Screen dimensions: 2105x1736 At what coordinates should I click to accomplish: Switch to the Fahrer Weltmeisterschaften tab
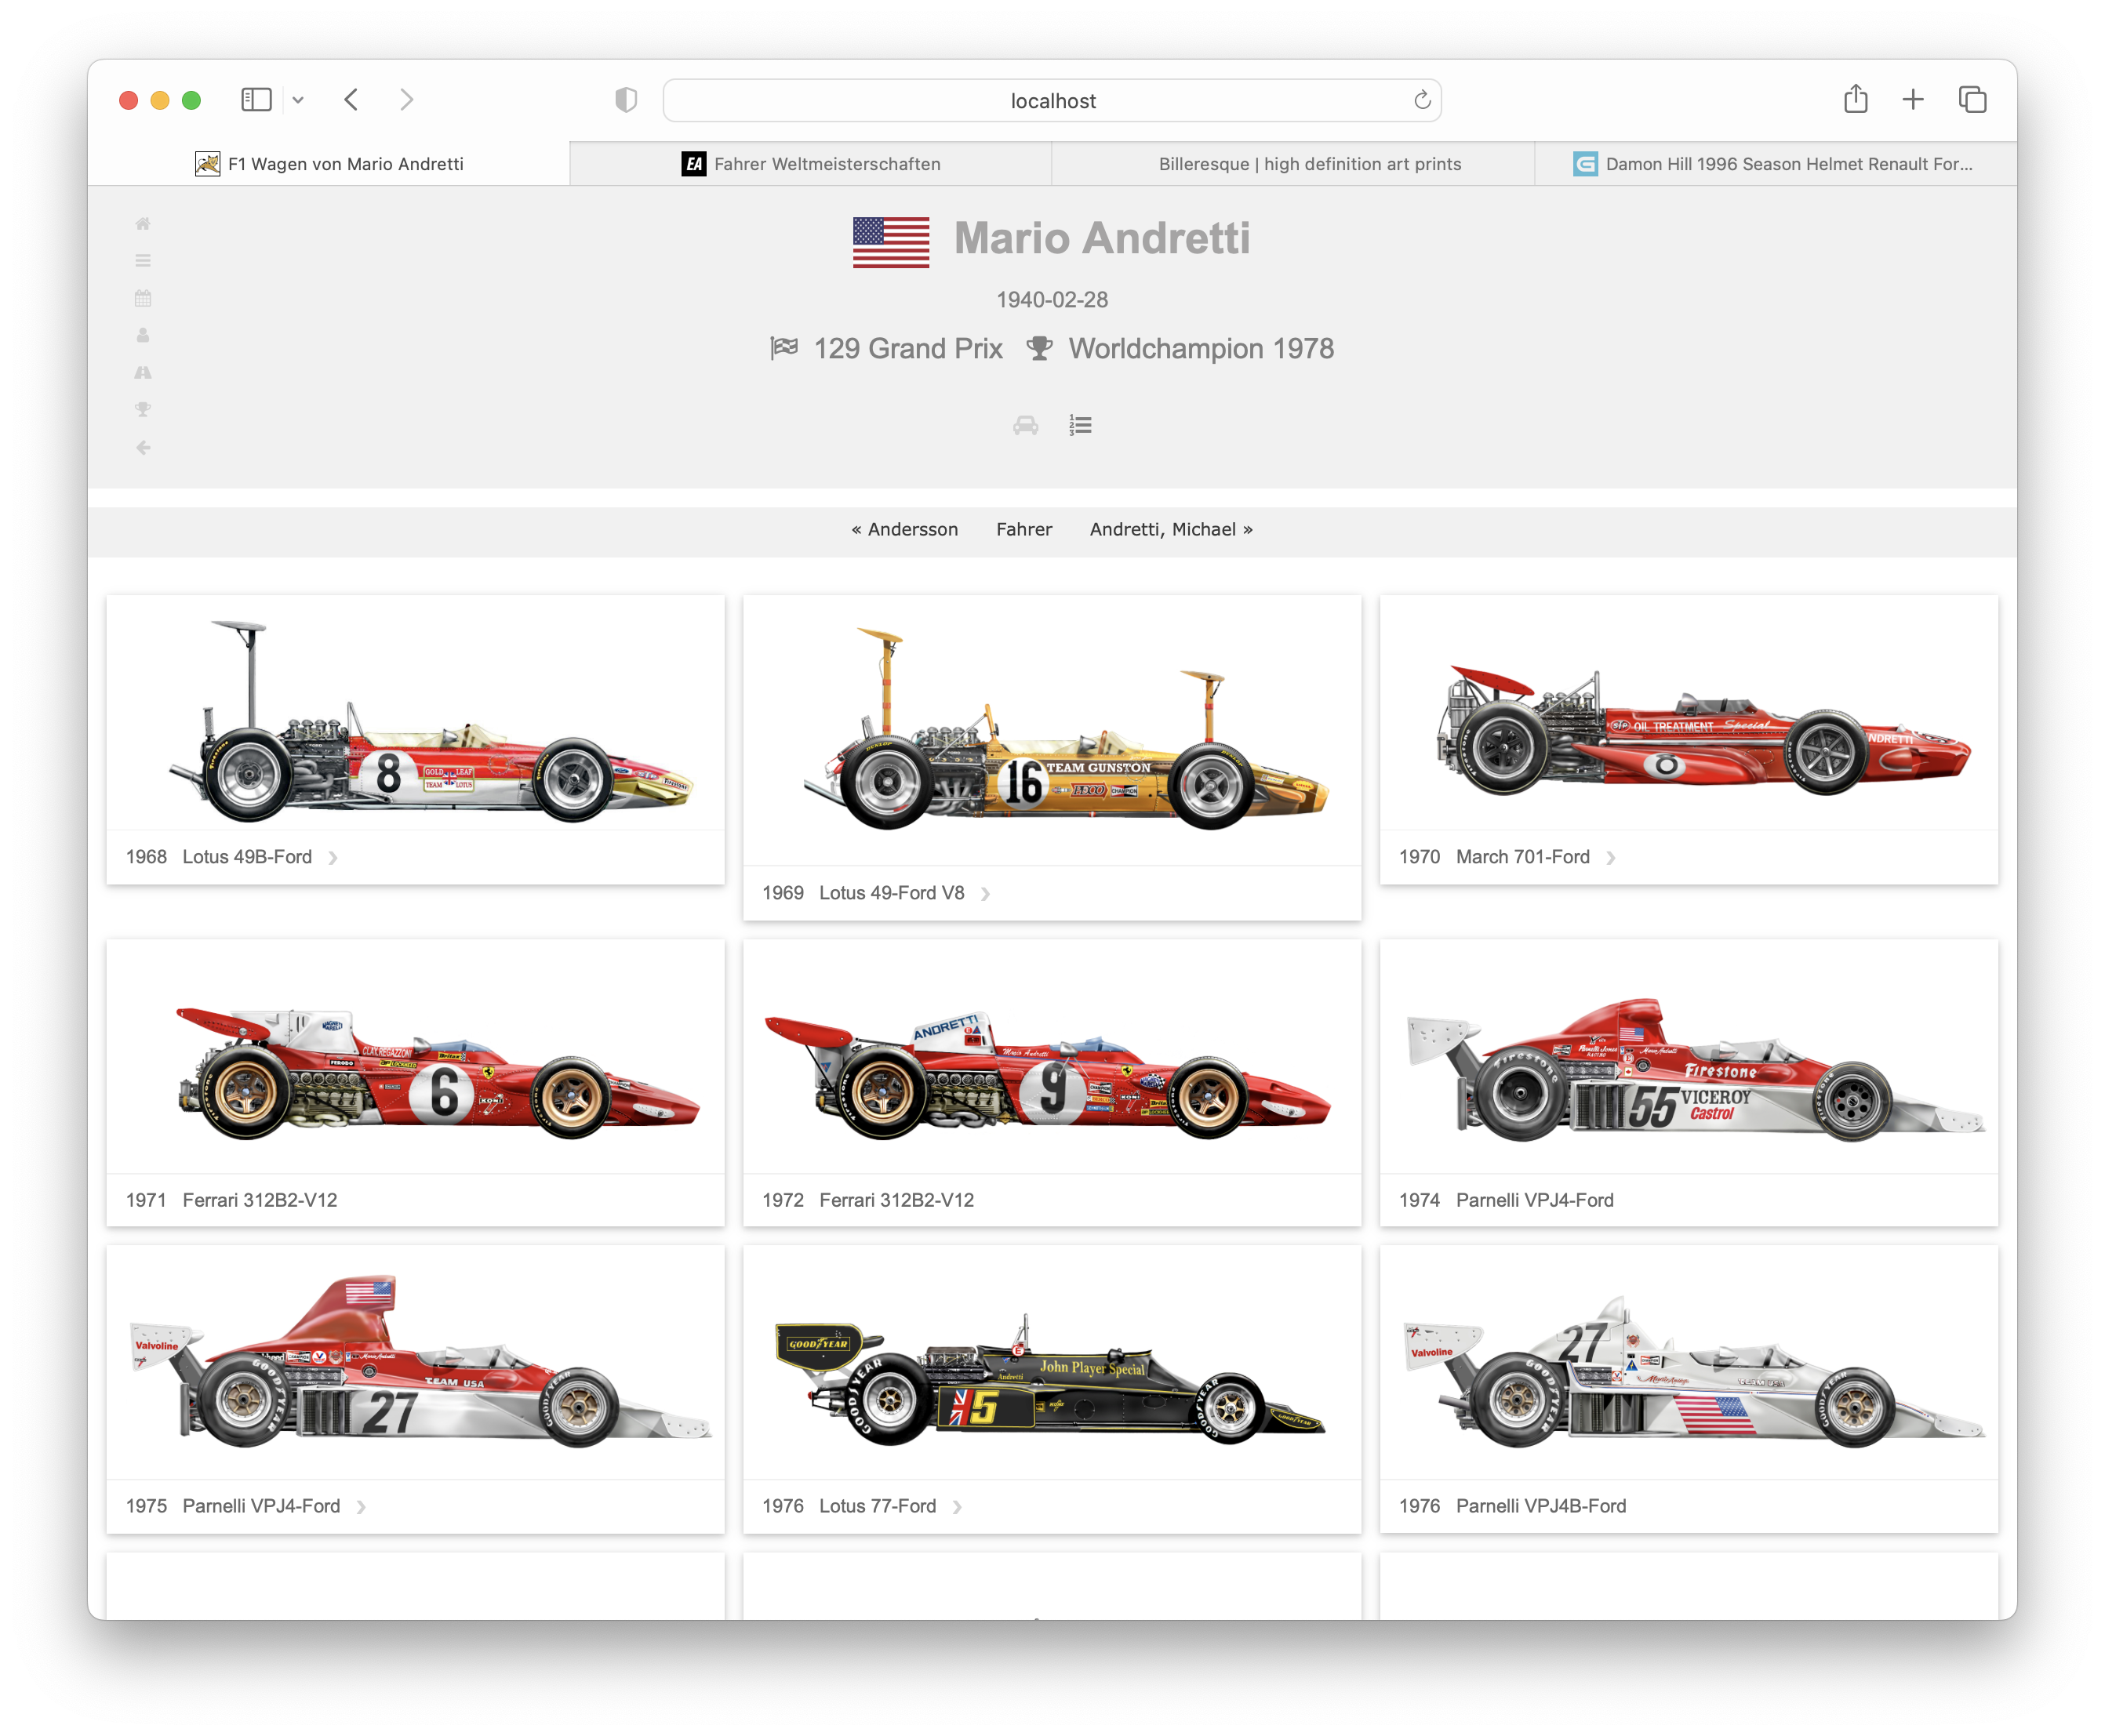810,164
